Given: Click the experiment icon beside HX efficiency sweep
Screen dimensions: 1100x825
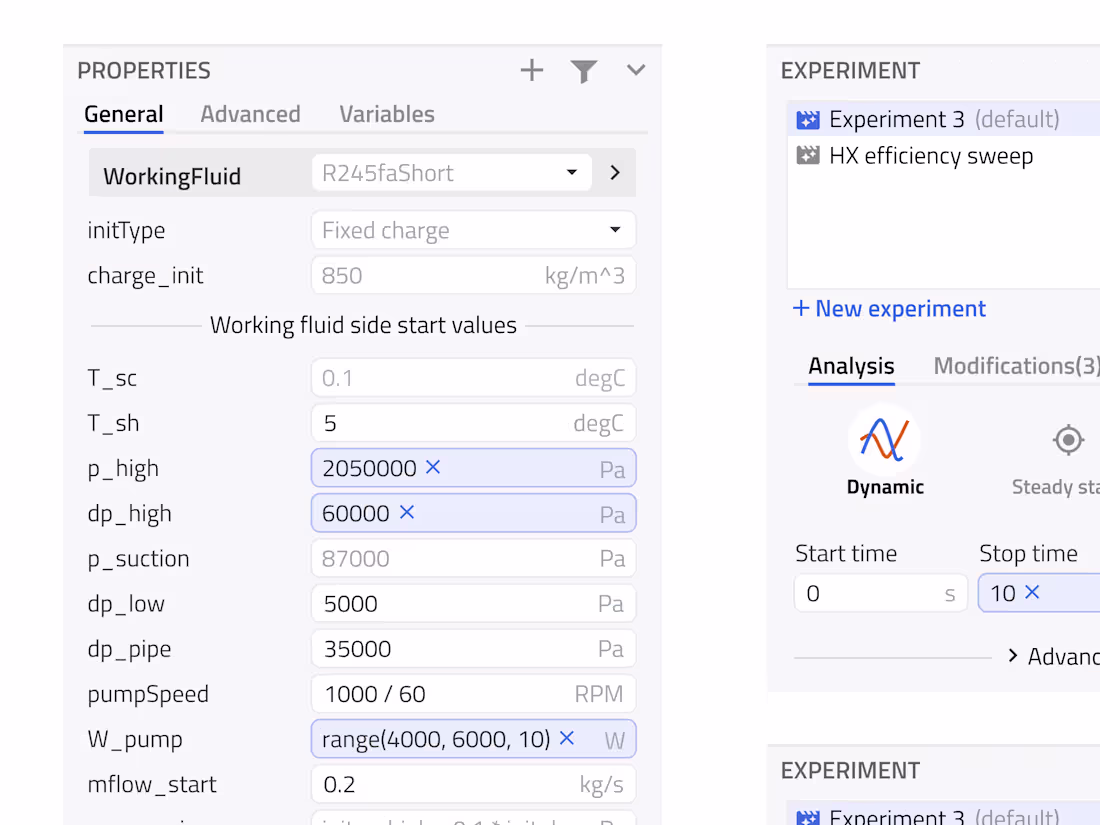Looking at the screenshot, I should pos(807,155).
